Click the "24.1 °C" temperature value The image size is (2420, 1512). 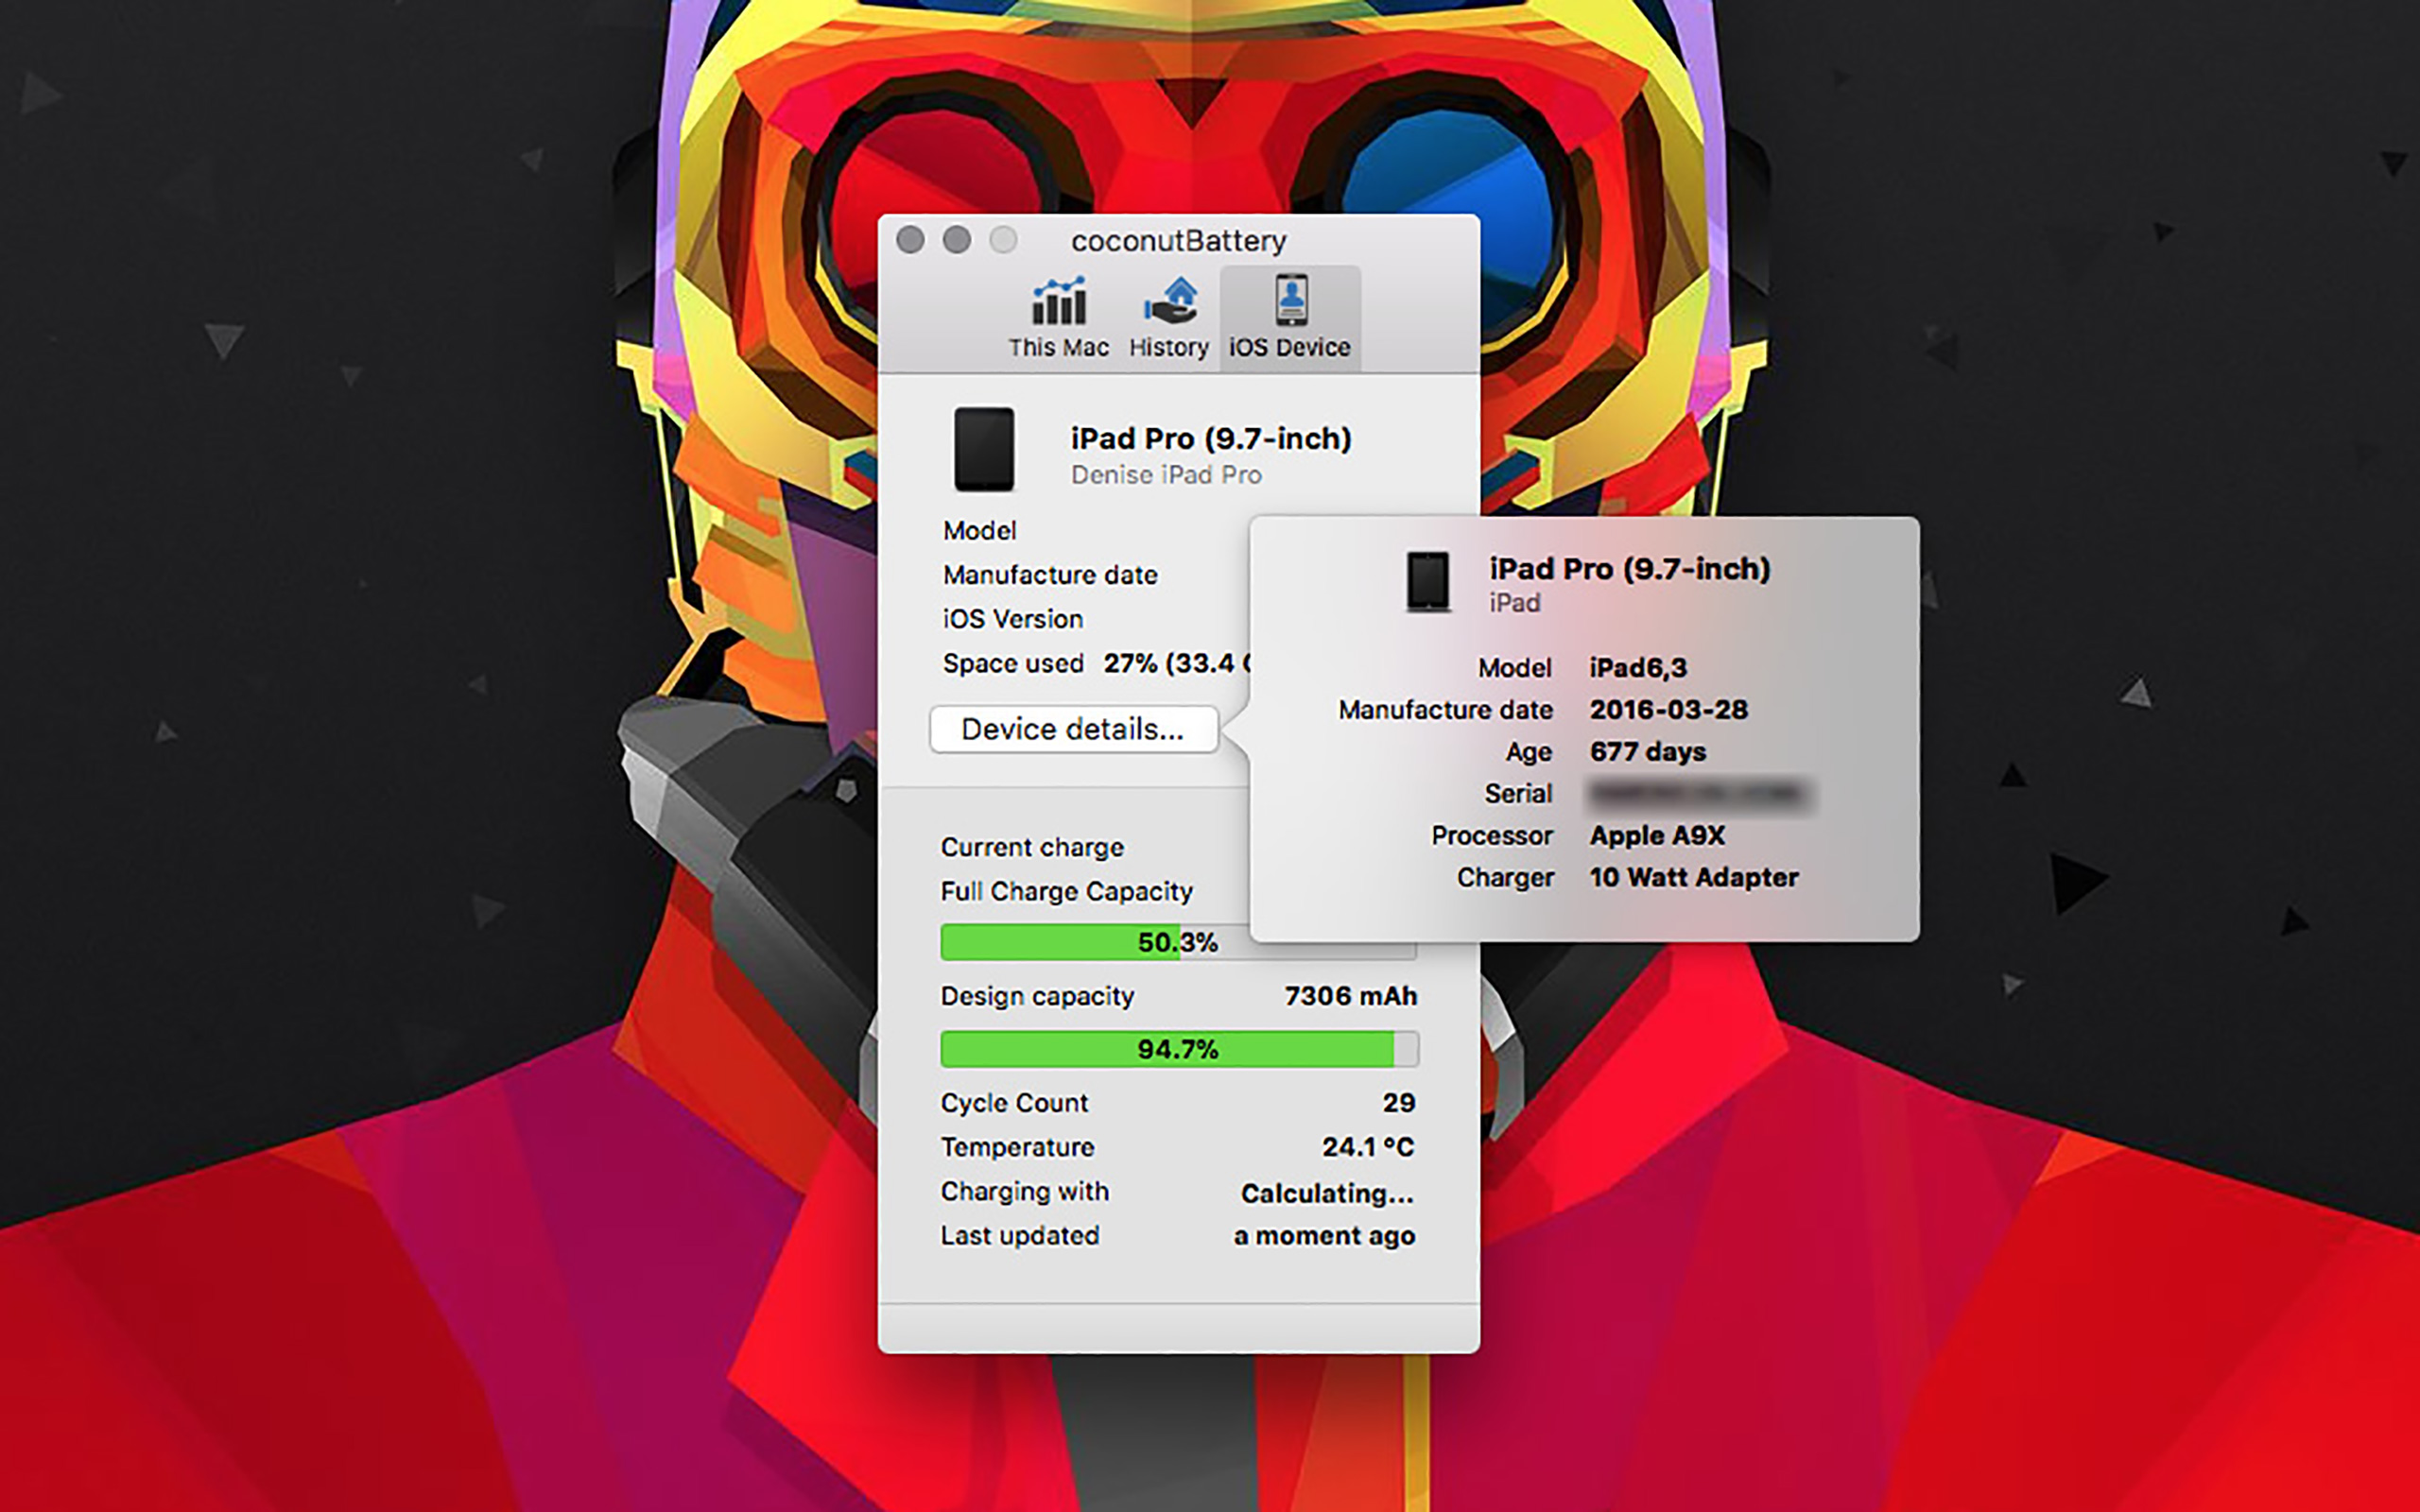click(1368, 1147)
